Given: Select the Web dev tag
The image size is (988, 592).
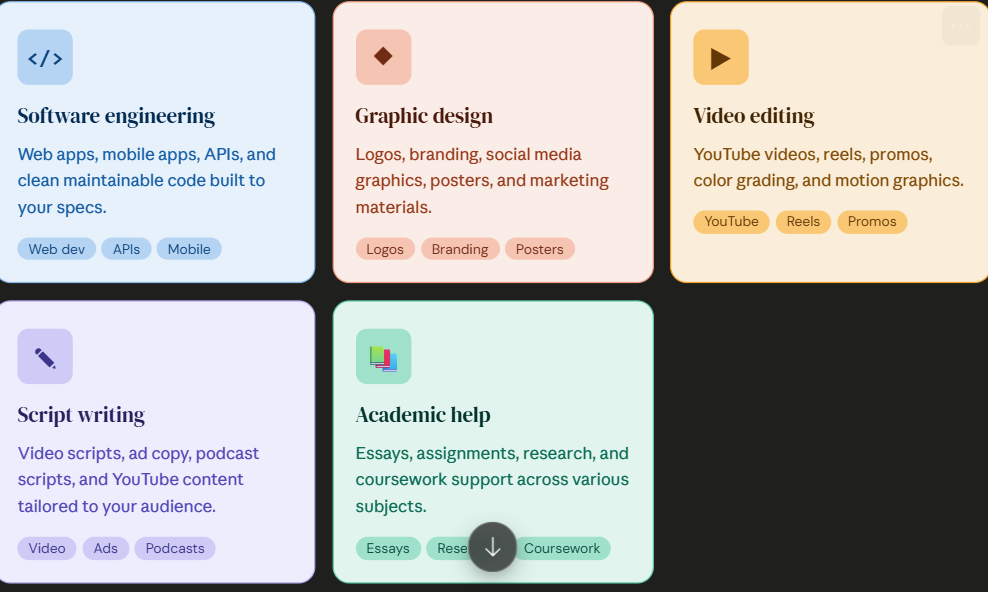Looking at the screenshot, I should pyautogui.click(x=57, y=249).
